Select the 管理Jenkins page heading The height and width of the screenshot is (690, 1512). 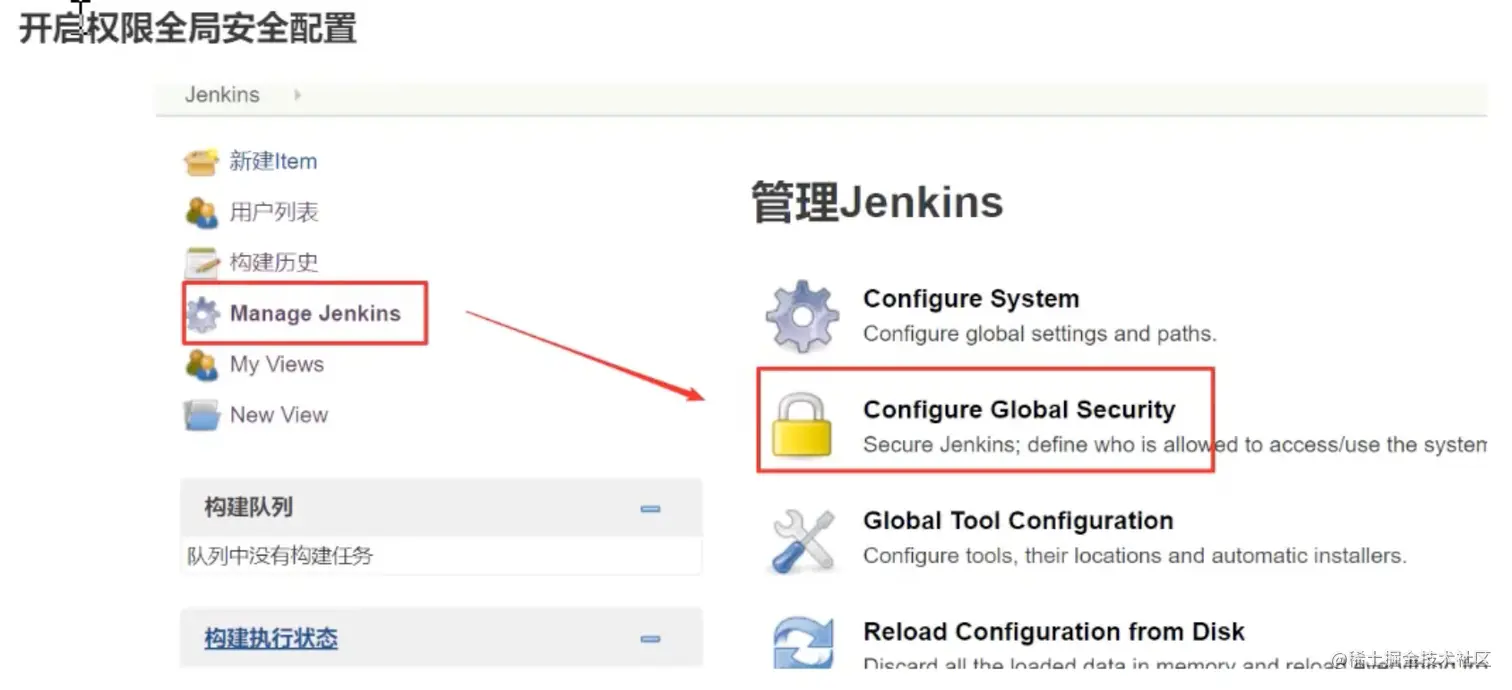877,202
